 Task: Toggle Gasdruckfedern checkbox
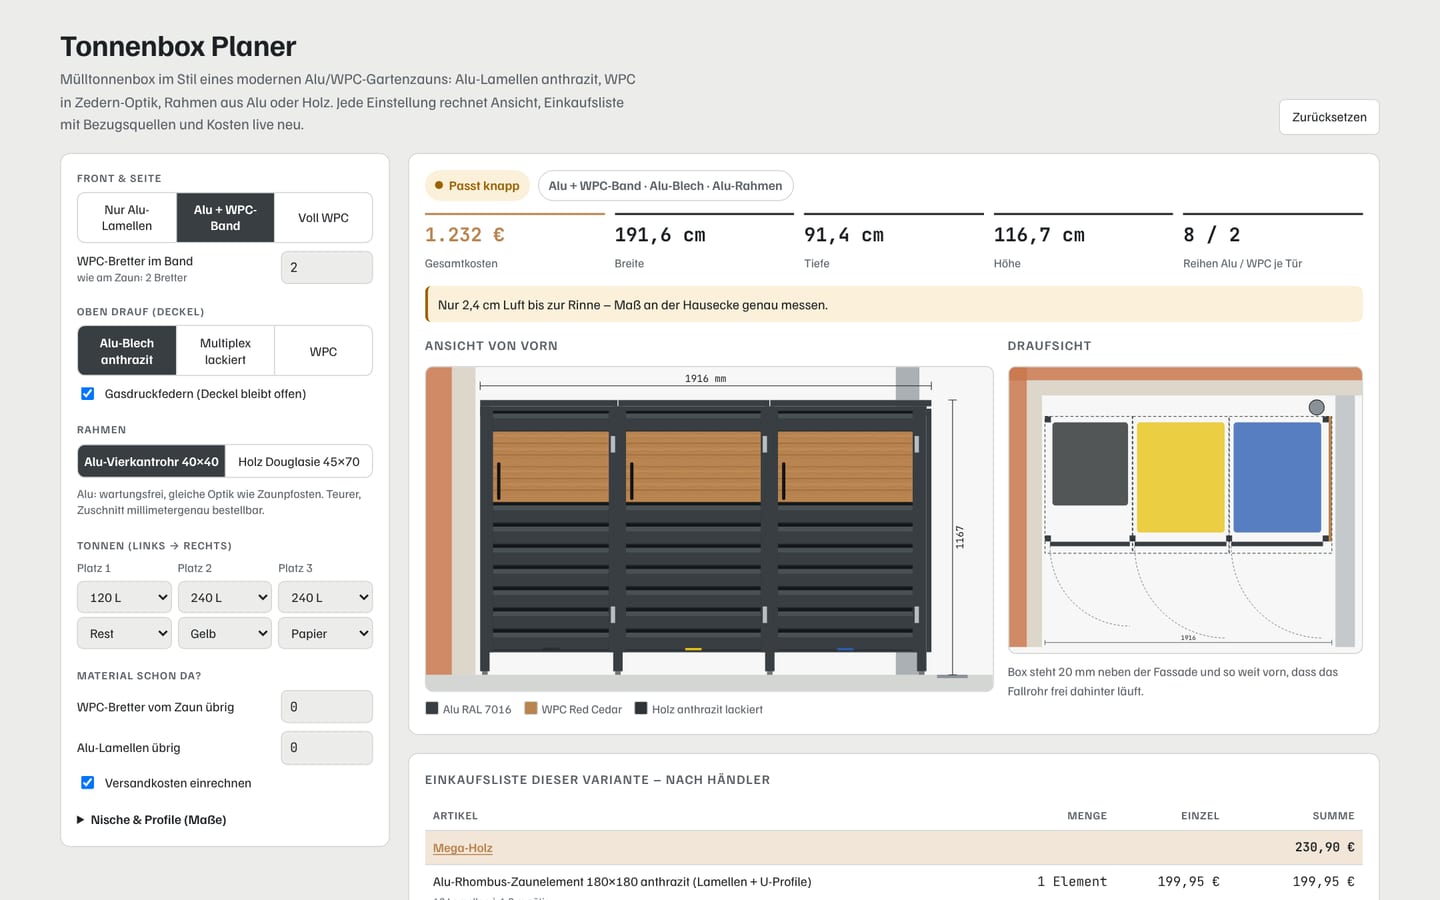88,394
